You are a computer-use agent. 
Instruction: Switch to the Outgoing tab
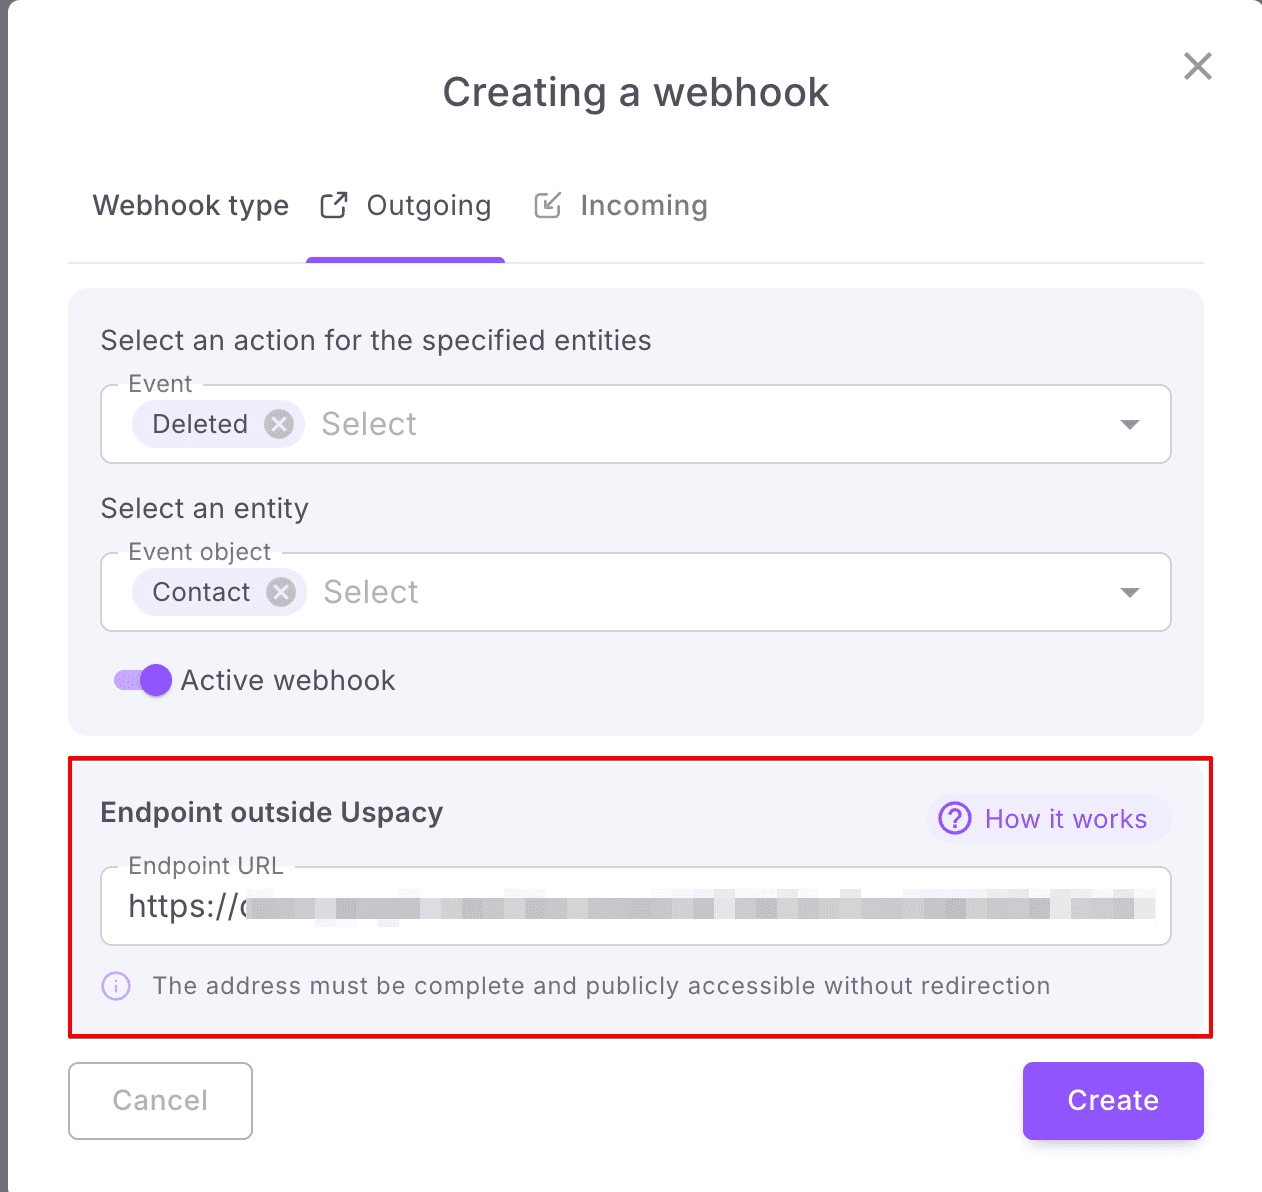coord(428,206)
